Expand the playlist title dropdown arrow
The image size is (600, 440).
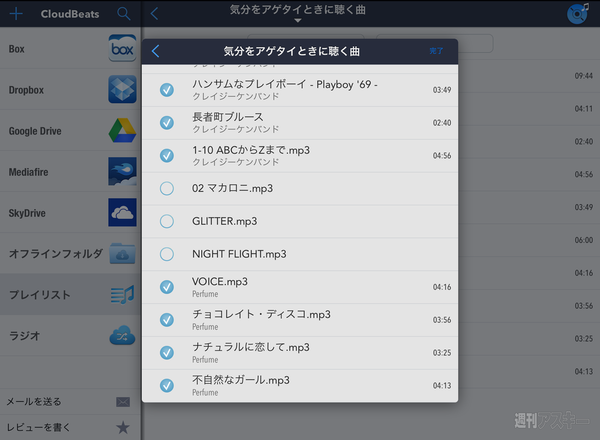point(298,20)
